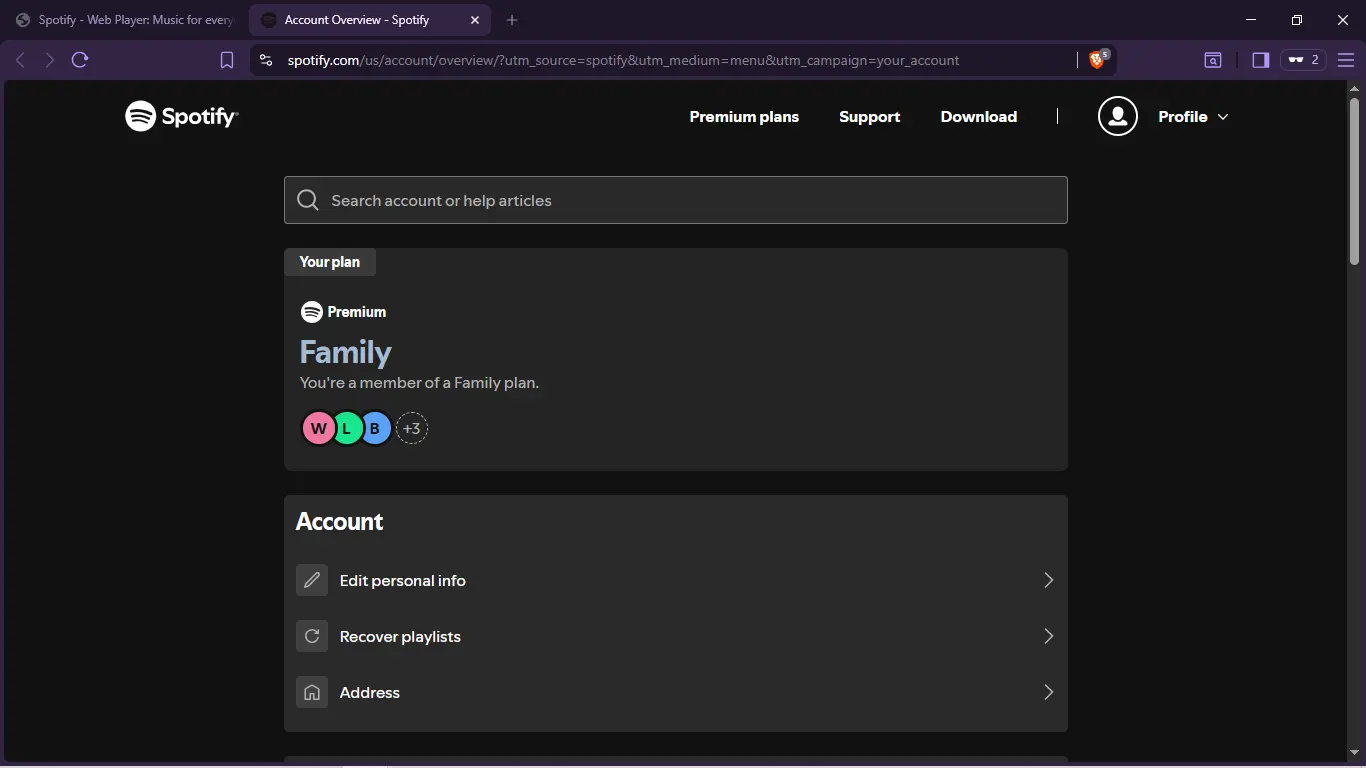The width and height of the screenshot is (1366, 768).
Task: Open a new browser tab
Action: (x=512, y=20)
